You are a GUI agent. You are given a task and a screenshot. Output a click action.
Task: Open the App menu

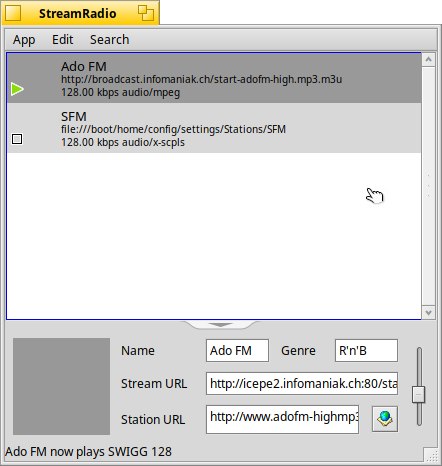[24, 40]
